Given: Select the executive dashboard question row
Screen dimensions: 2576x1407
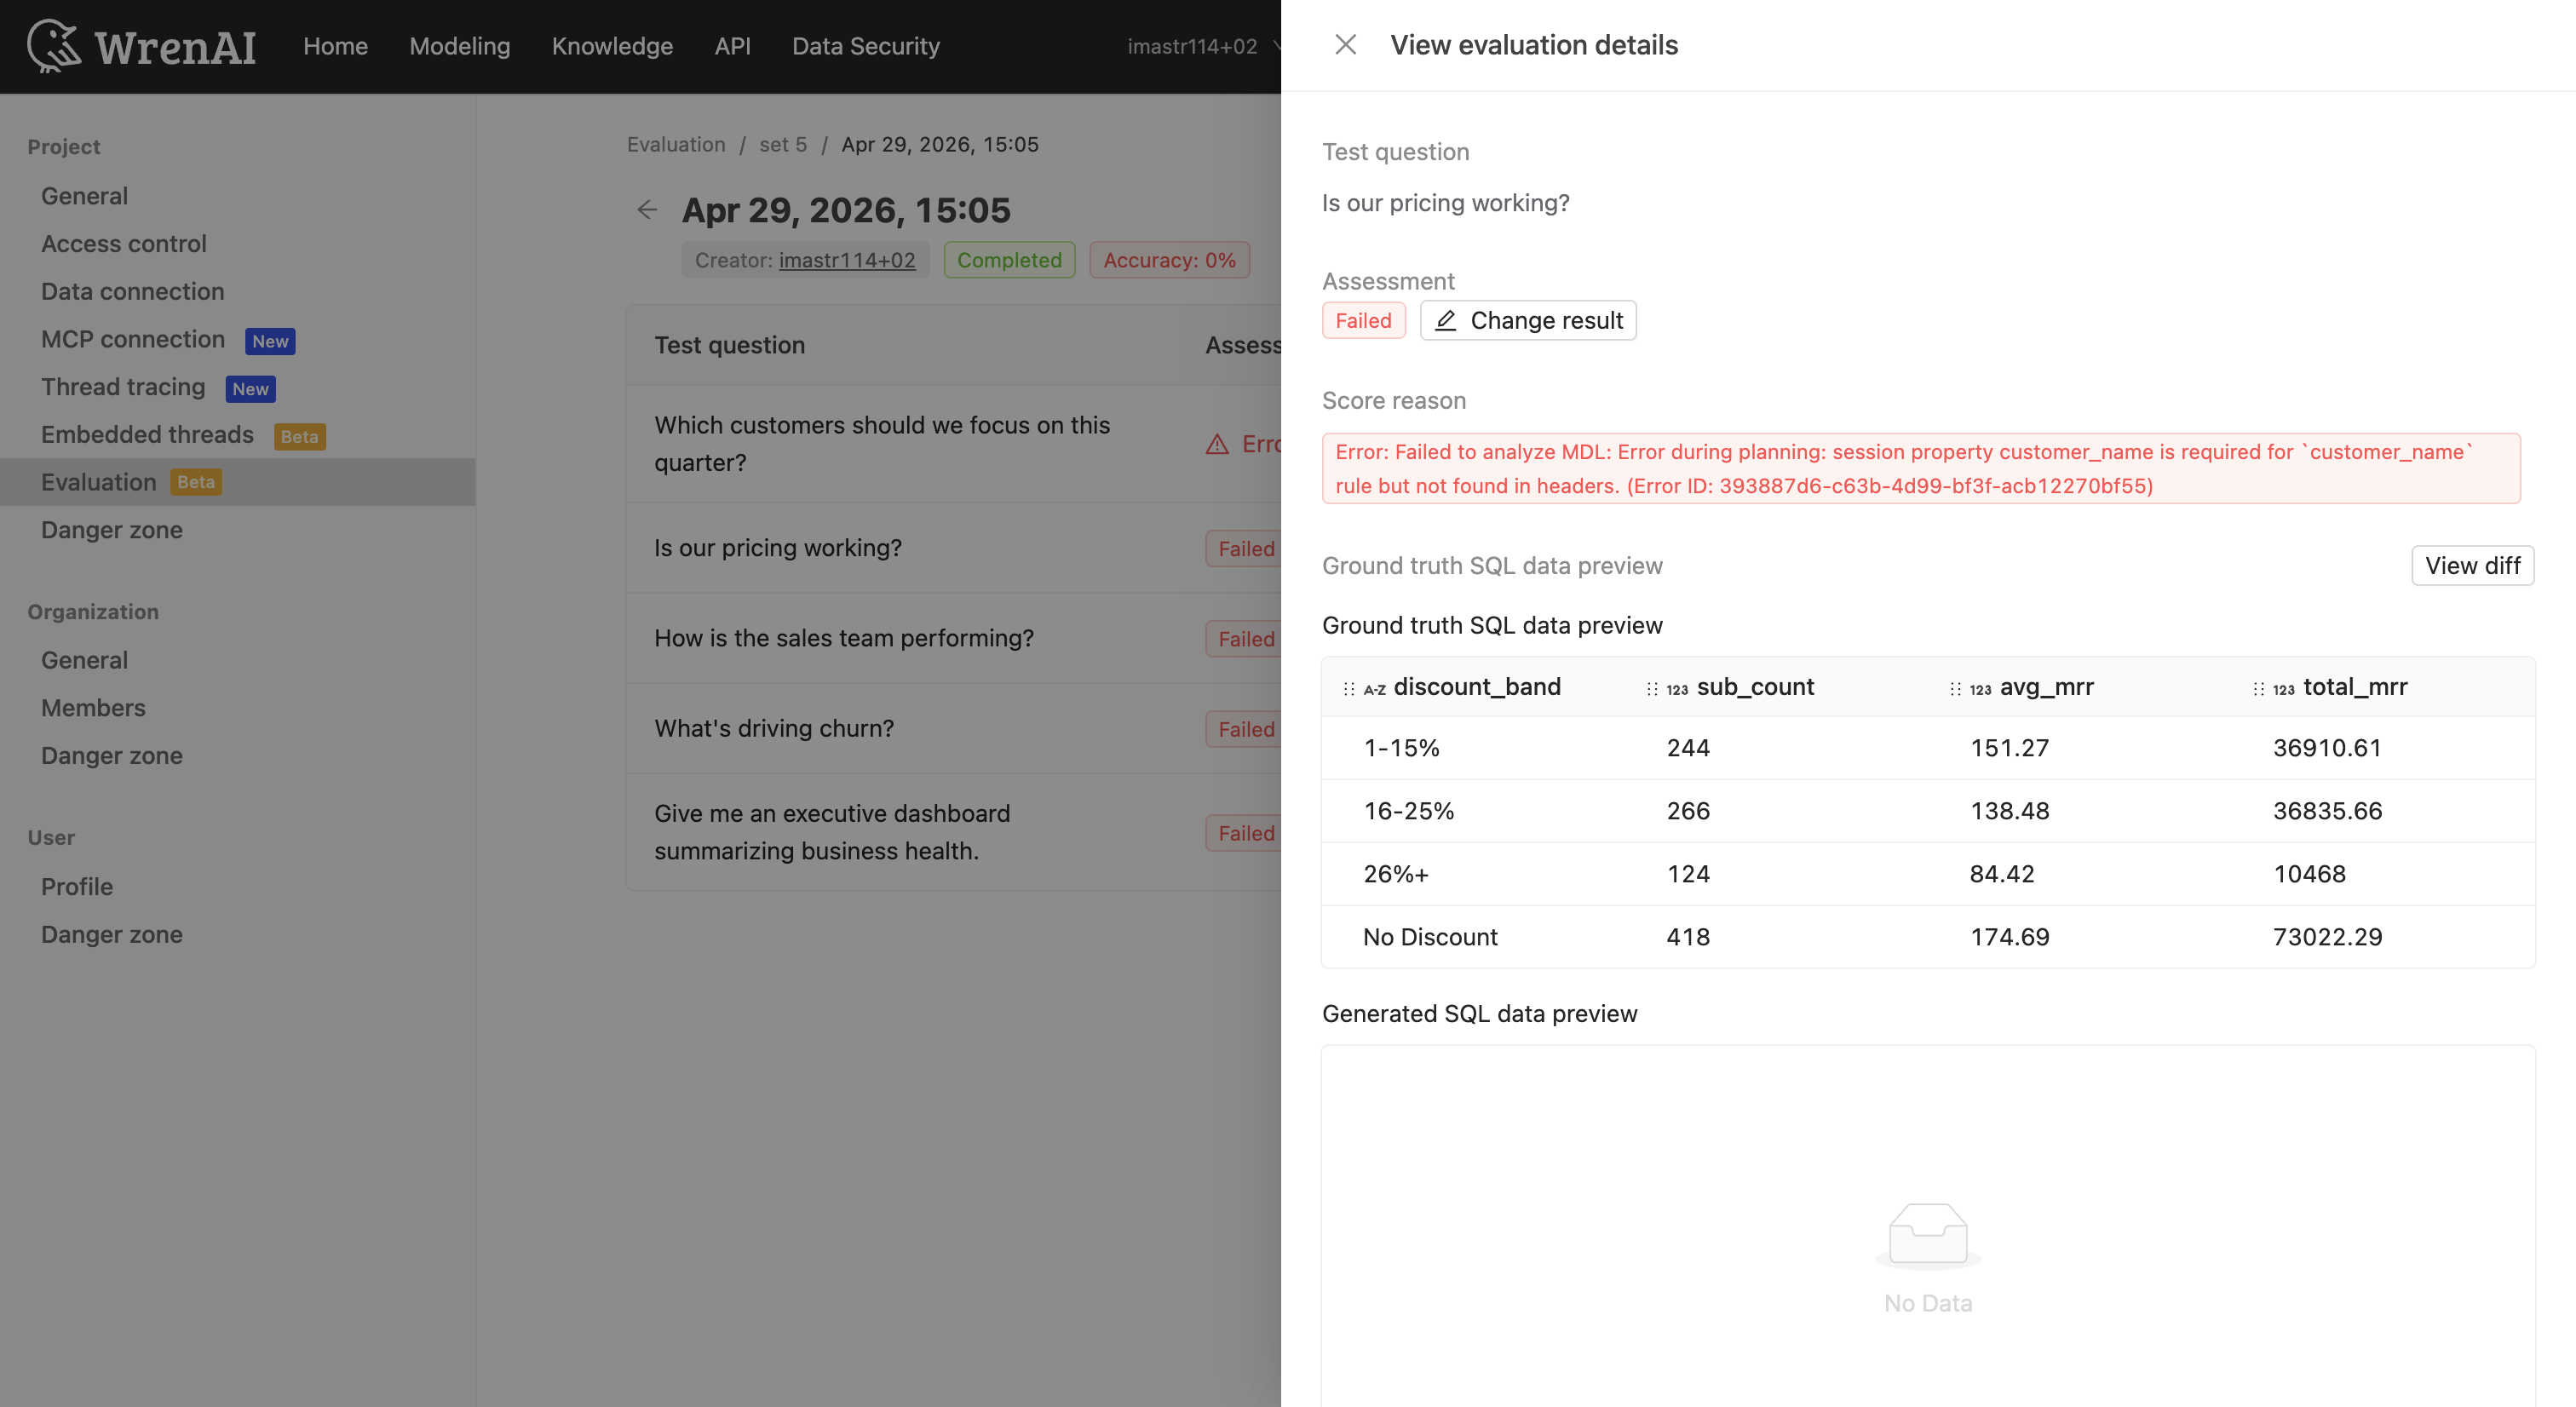Looking at the screenshot, I should click(953, 832).
